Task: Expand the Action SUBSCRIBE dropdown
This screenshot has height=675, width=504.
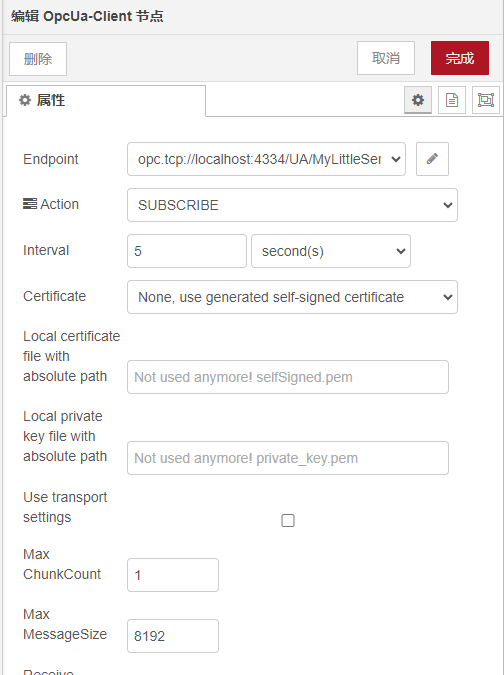Action: click(292, 205)
